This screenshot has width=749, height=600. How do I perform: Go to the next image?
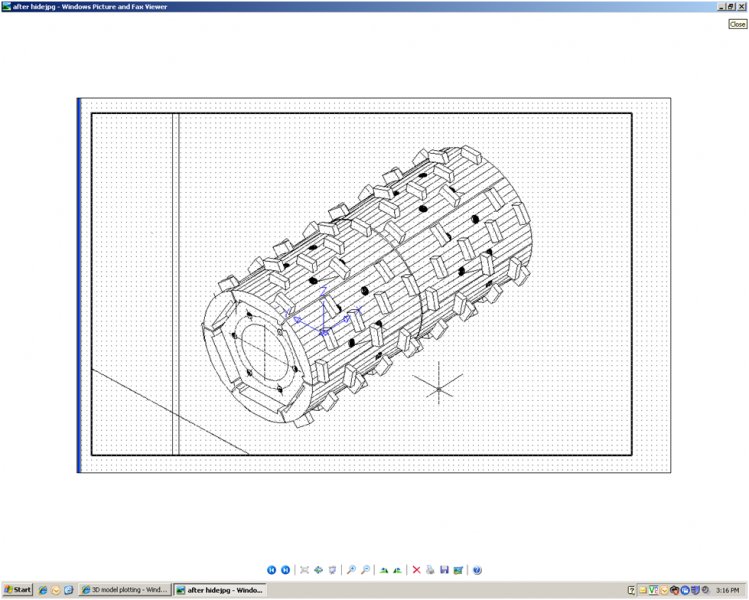285,570
